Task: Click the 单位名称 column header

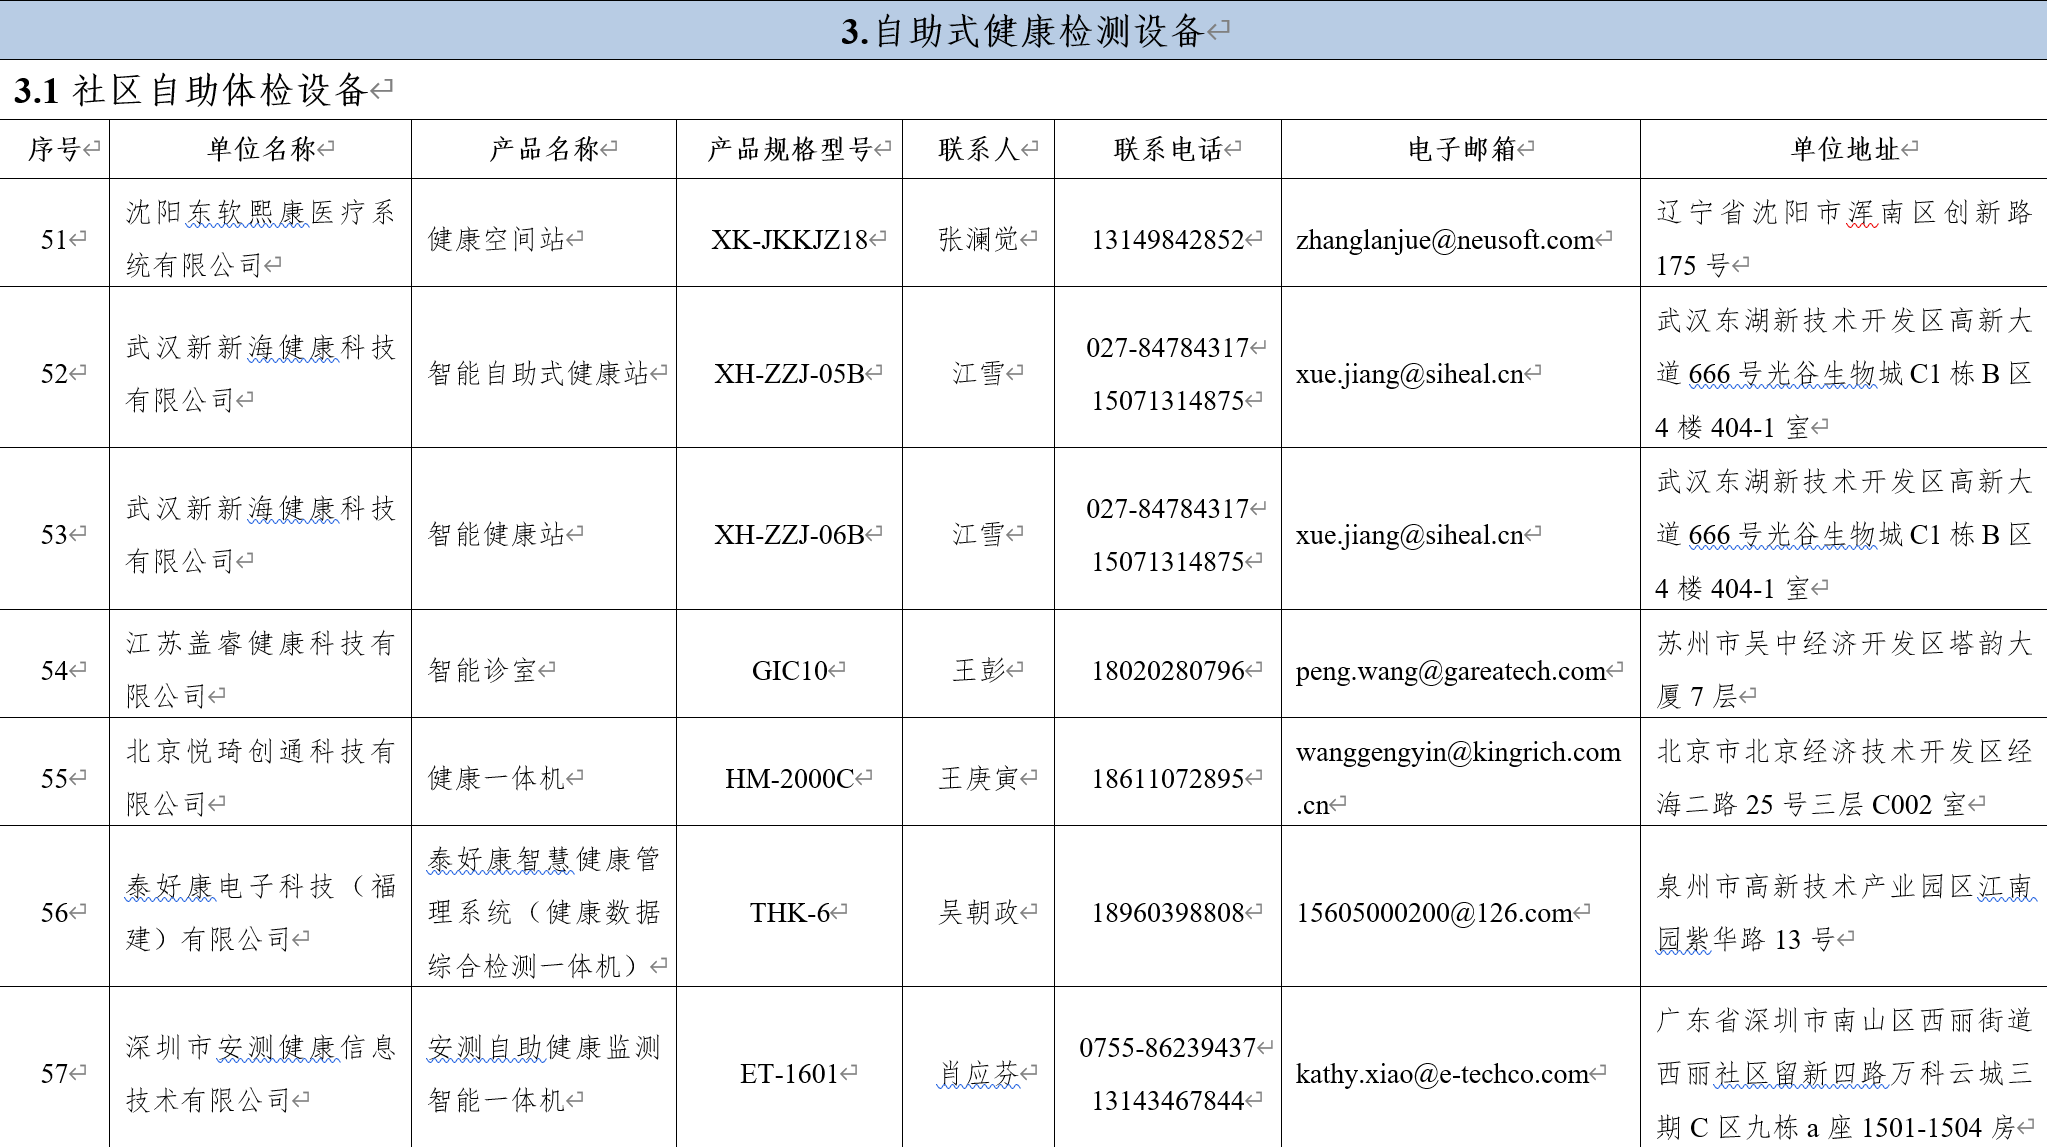Action: 261,150
